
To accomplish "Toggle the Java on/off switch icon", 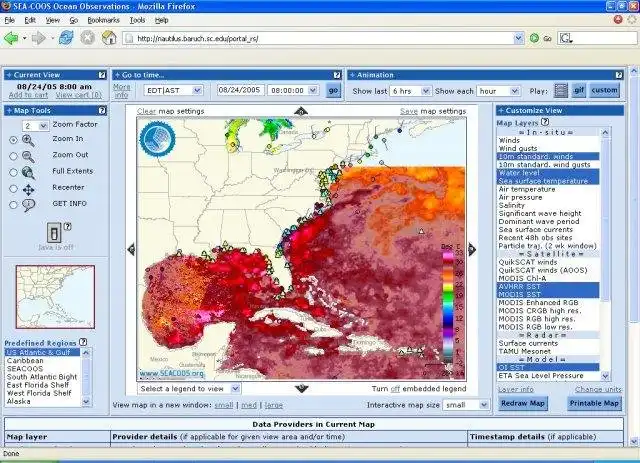I will coord(54,233).
